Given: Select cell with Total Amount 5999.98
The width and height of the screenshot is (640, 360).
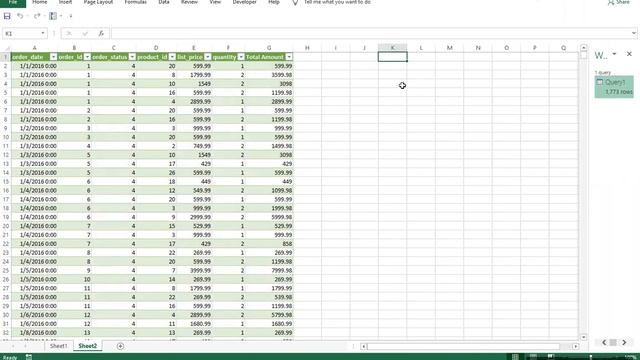Looking at the screenshot, I should 269,217.
